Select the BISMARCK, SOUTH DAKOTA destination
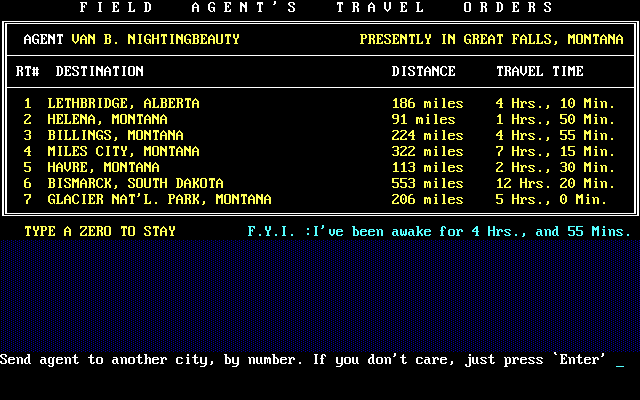 coord(136,183)
